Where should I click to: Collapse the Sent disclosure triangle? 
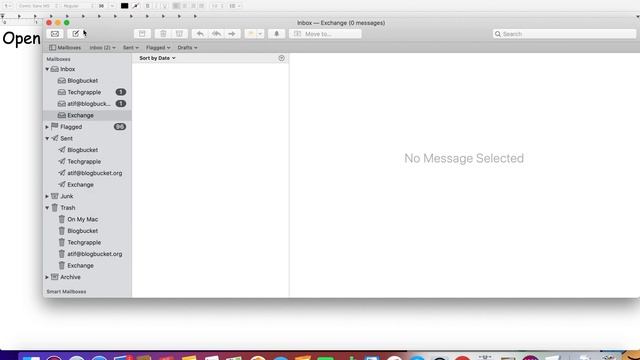click(x=47, y=139)
